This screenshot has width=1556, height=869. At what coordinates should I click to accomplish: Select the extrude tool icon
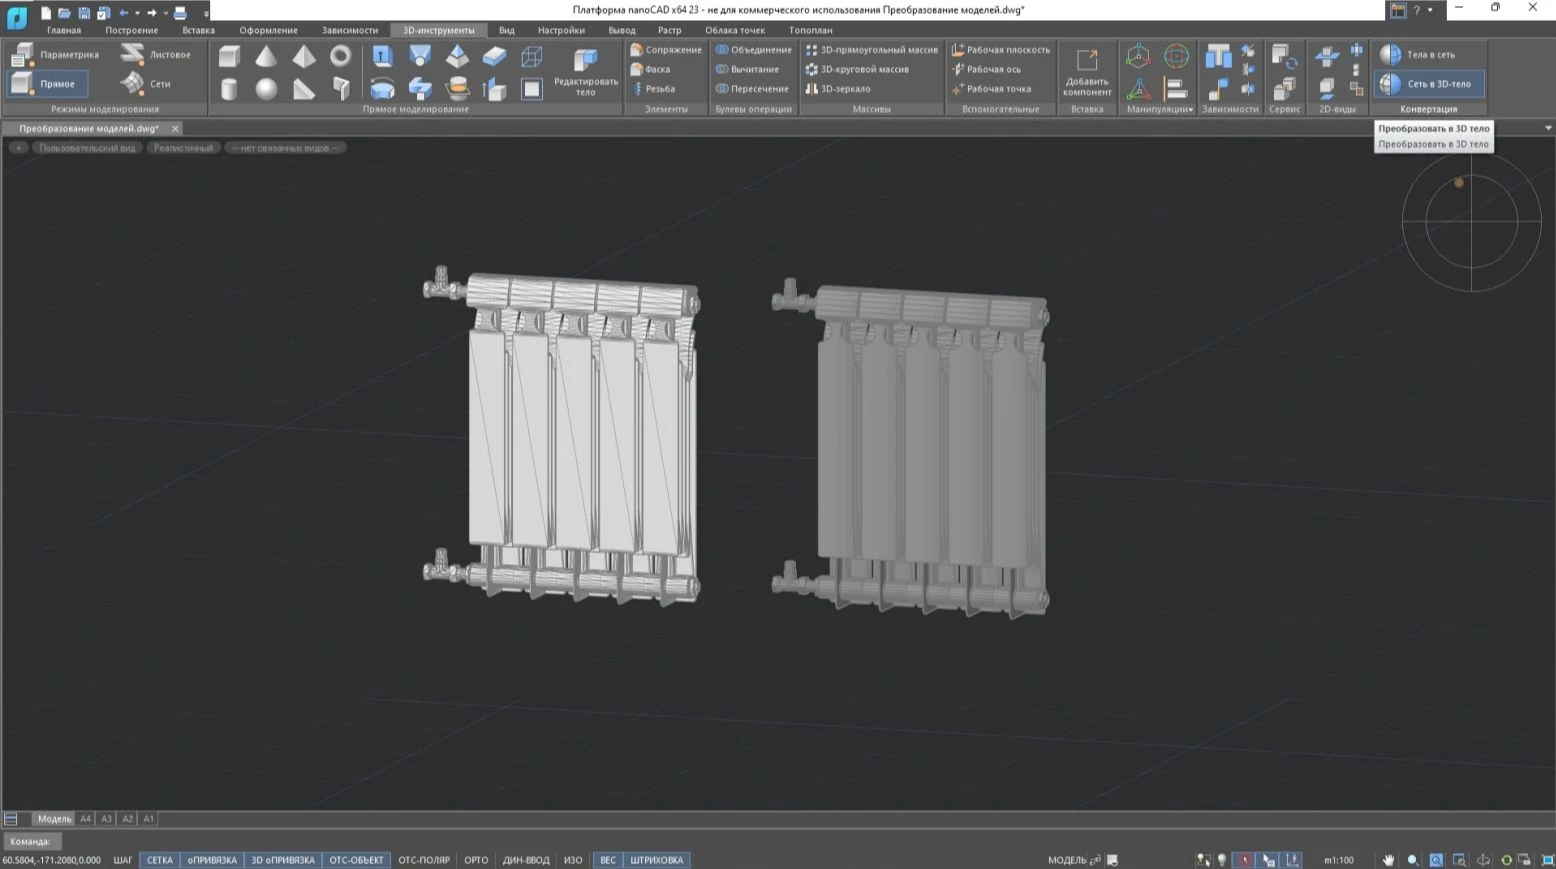click(x=382, y=57)
